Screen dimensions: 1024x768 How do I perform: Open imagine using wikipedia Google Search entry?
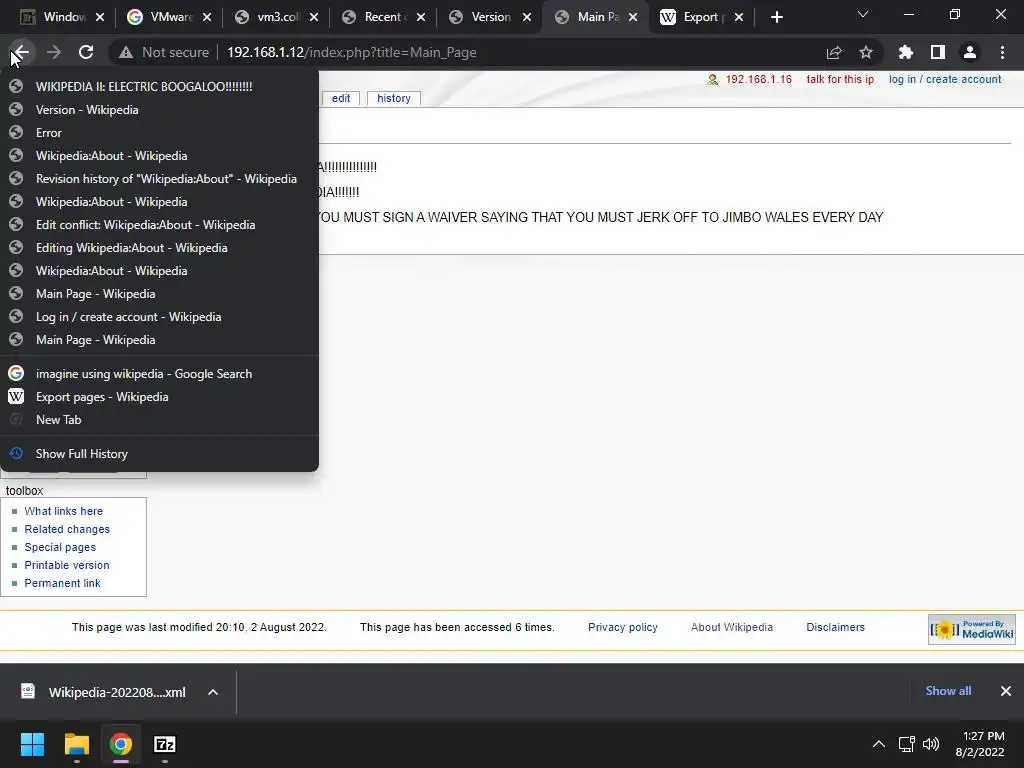[159, 374]
